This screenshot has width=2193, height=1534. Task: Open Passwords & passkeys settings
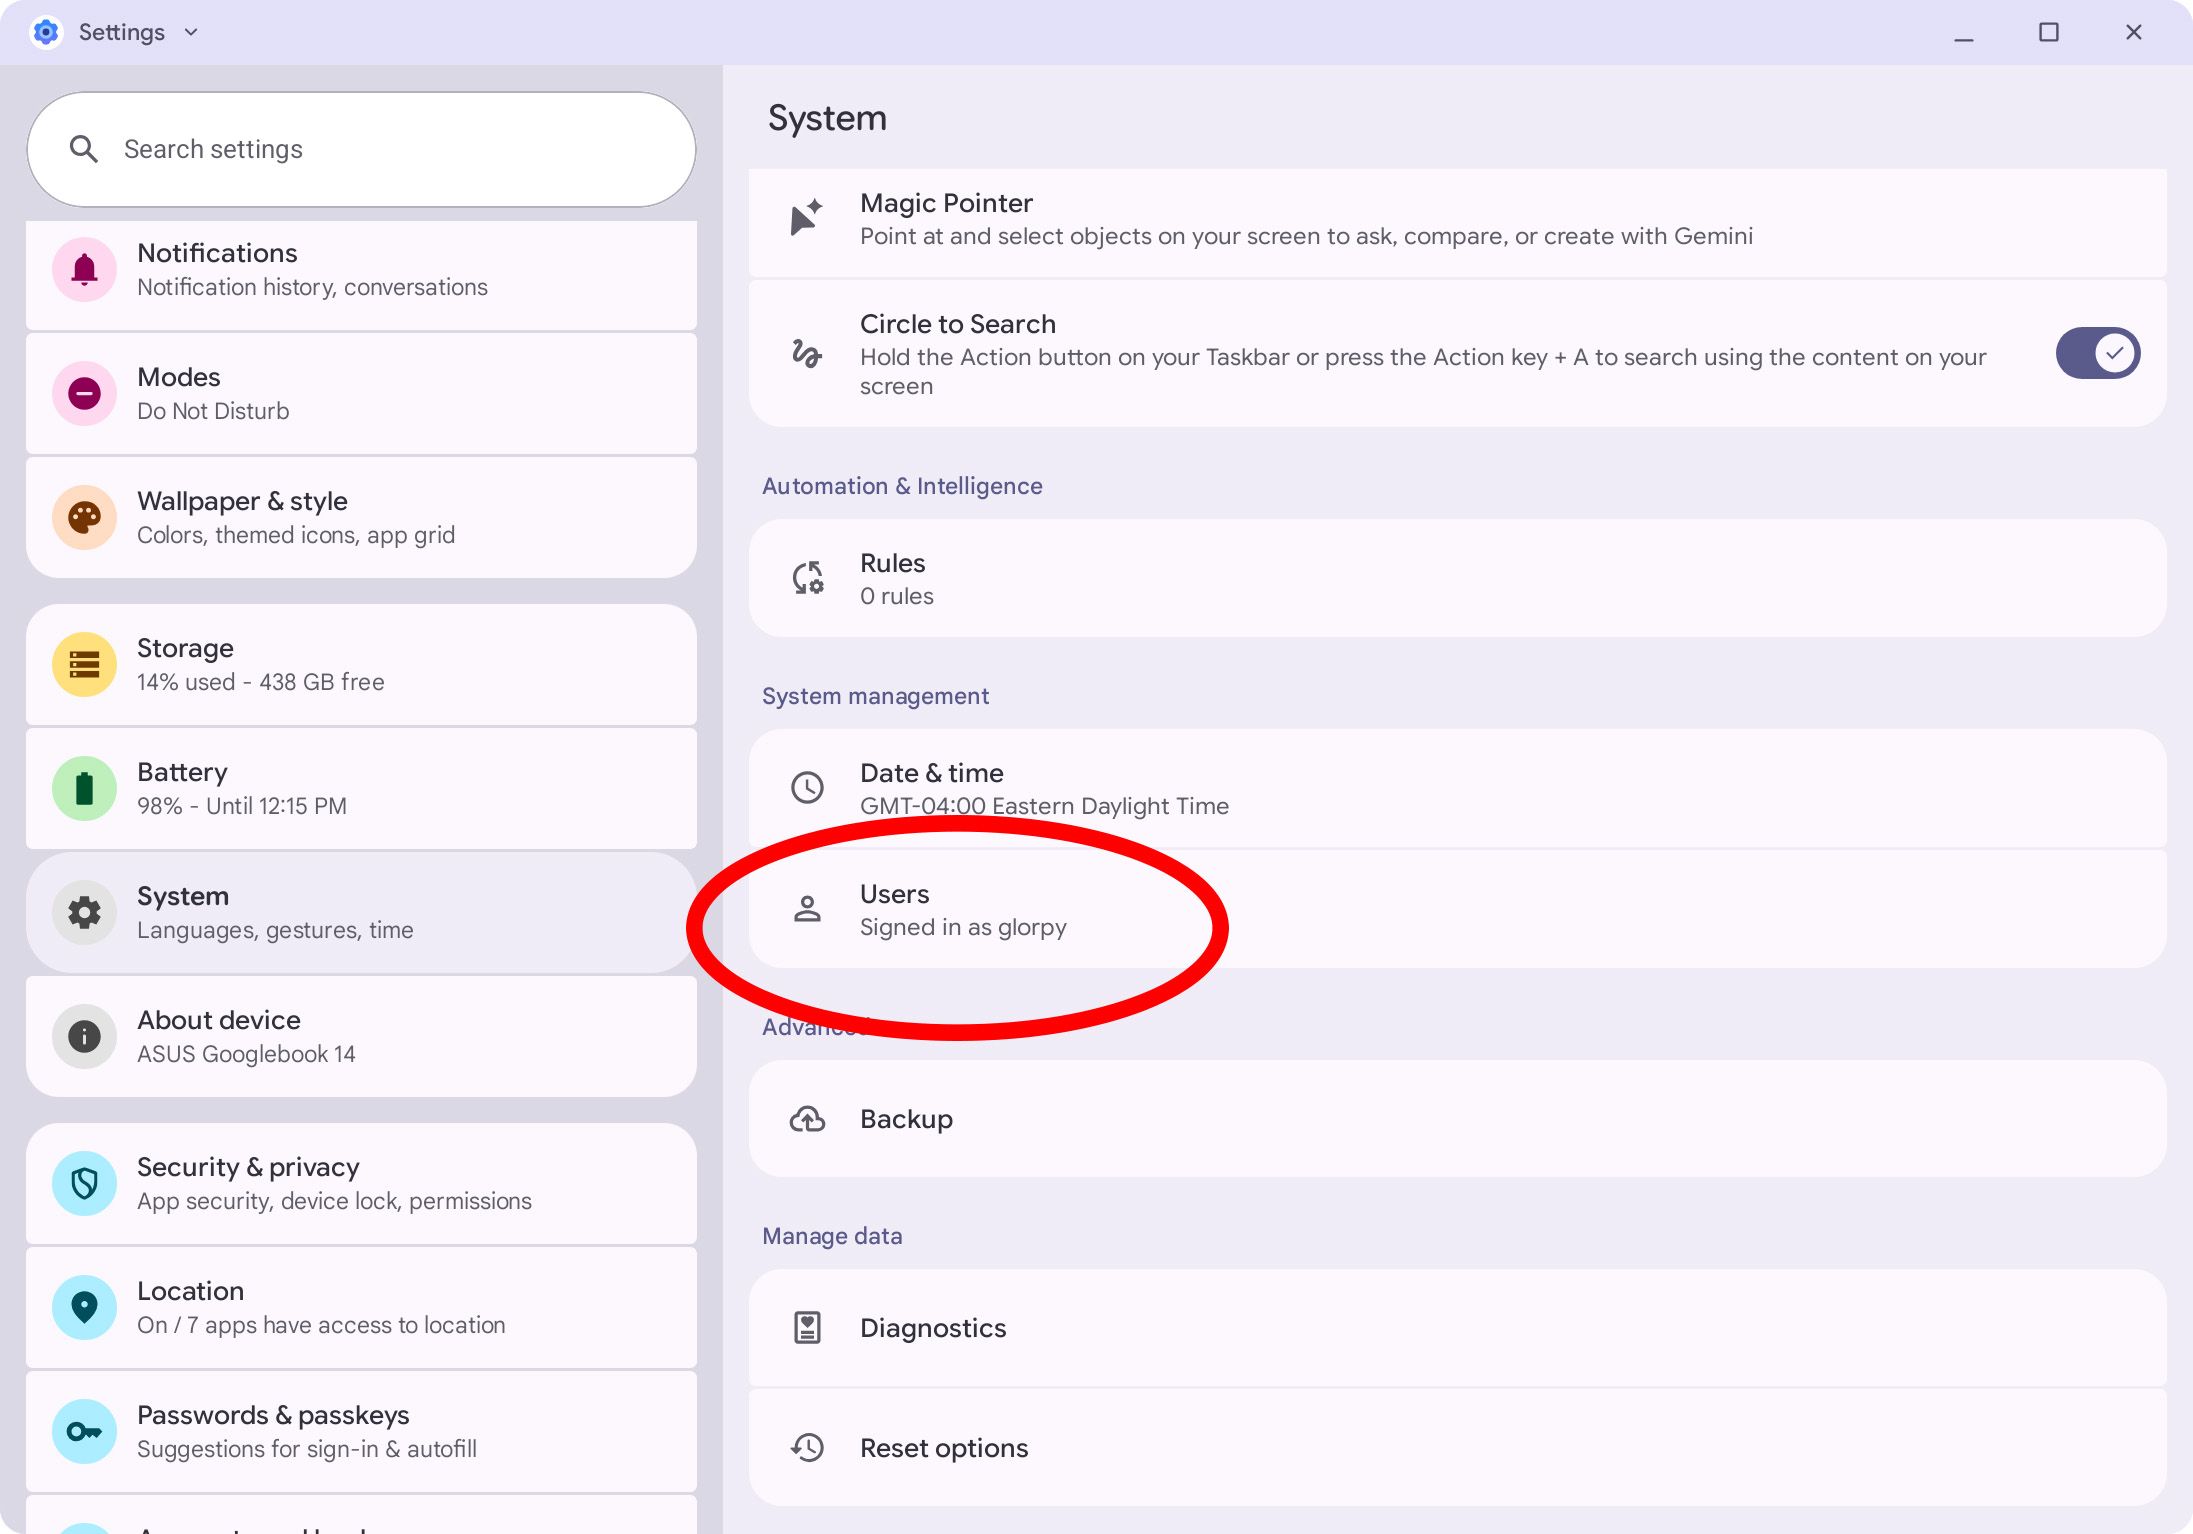click(x=361, y=1432)
